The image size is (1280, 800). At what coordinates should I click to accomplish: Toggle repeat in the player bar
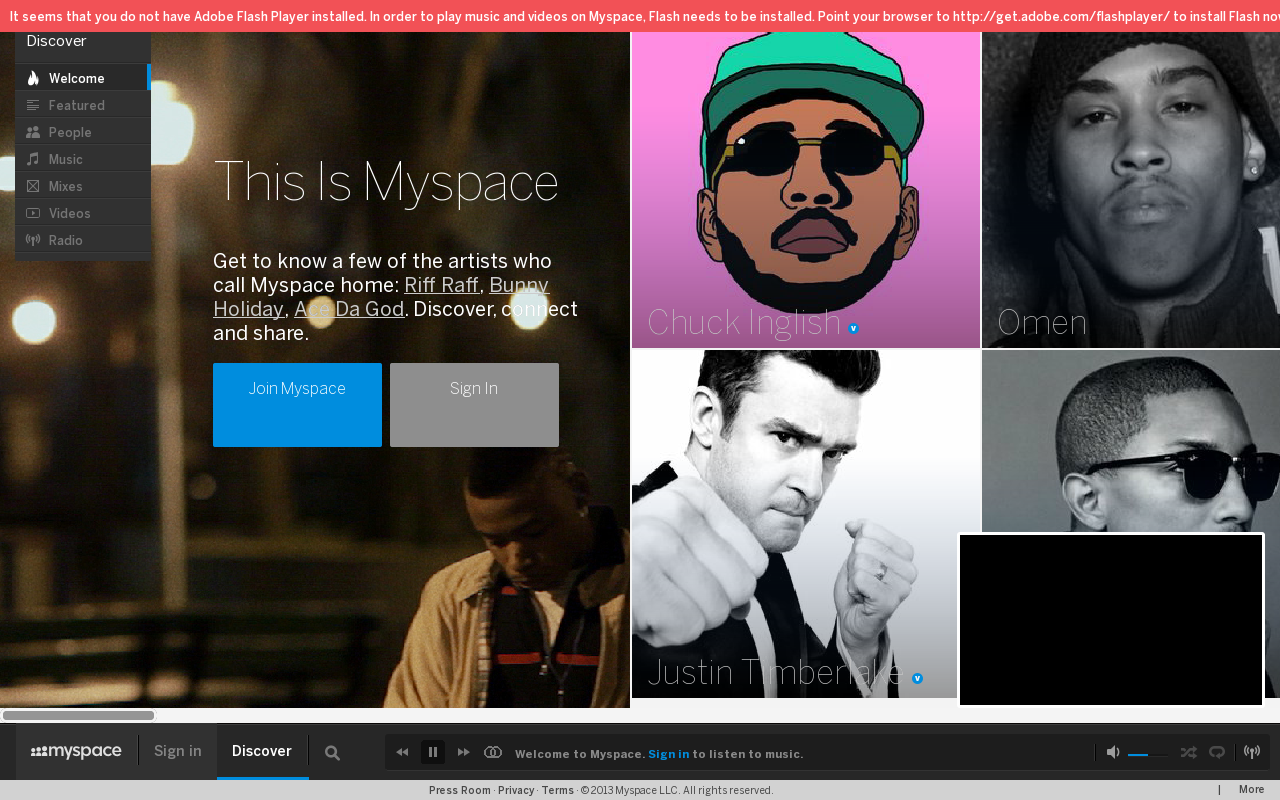(x=1217, y=752)
